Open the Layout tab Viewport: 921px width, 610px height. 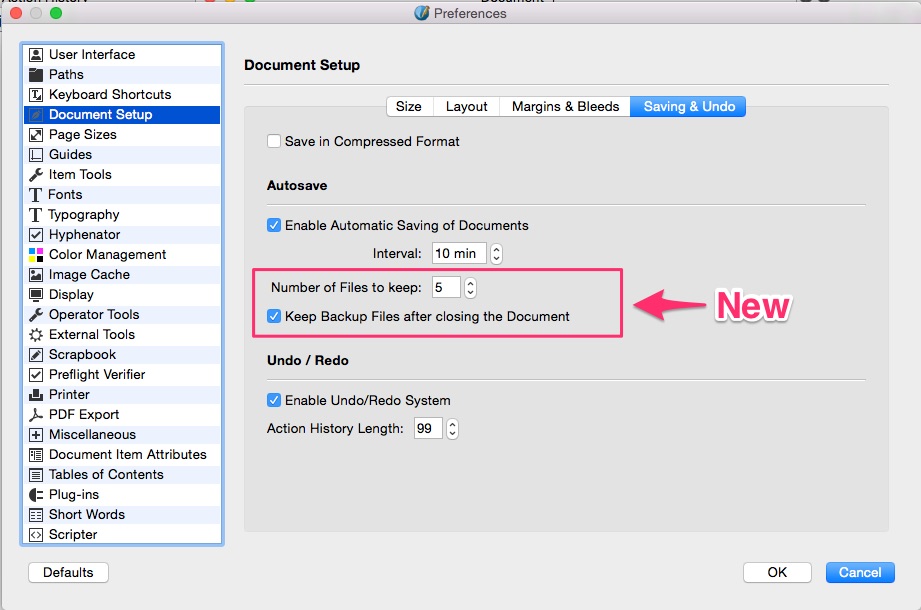(x=466, y=107)
